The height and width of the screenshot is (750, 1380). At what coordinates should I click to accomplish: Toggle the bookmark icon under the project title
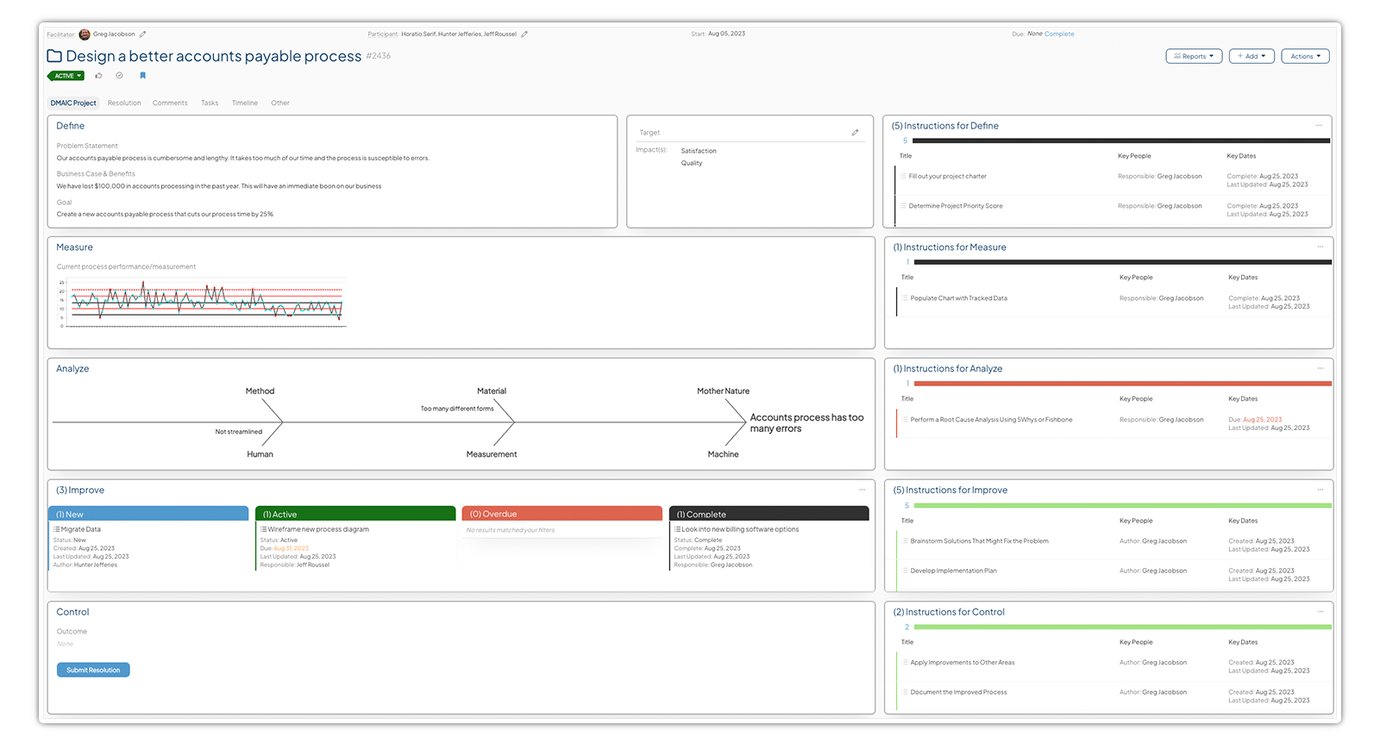click(x=142, y=75)
